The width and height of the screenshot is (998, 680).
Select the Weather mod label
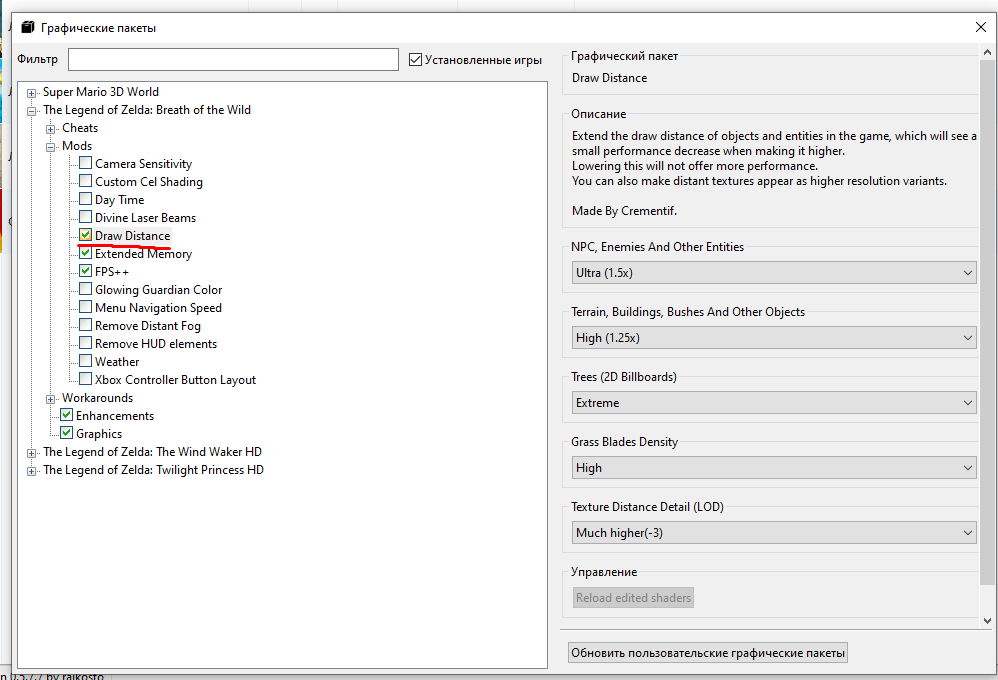click(x=117, y=362)
